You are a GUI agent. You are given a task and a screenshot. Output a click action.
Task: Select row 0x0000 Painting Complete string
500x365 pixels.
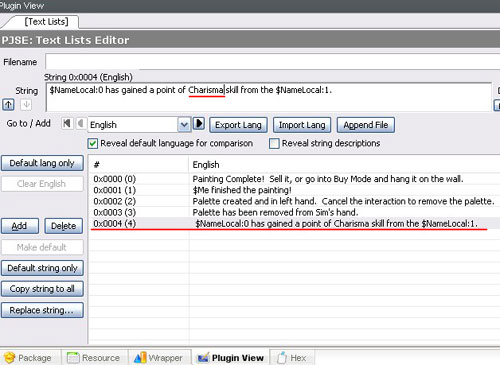pyautogui.click(x=295, y=179)
